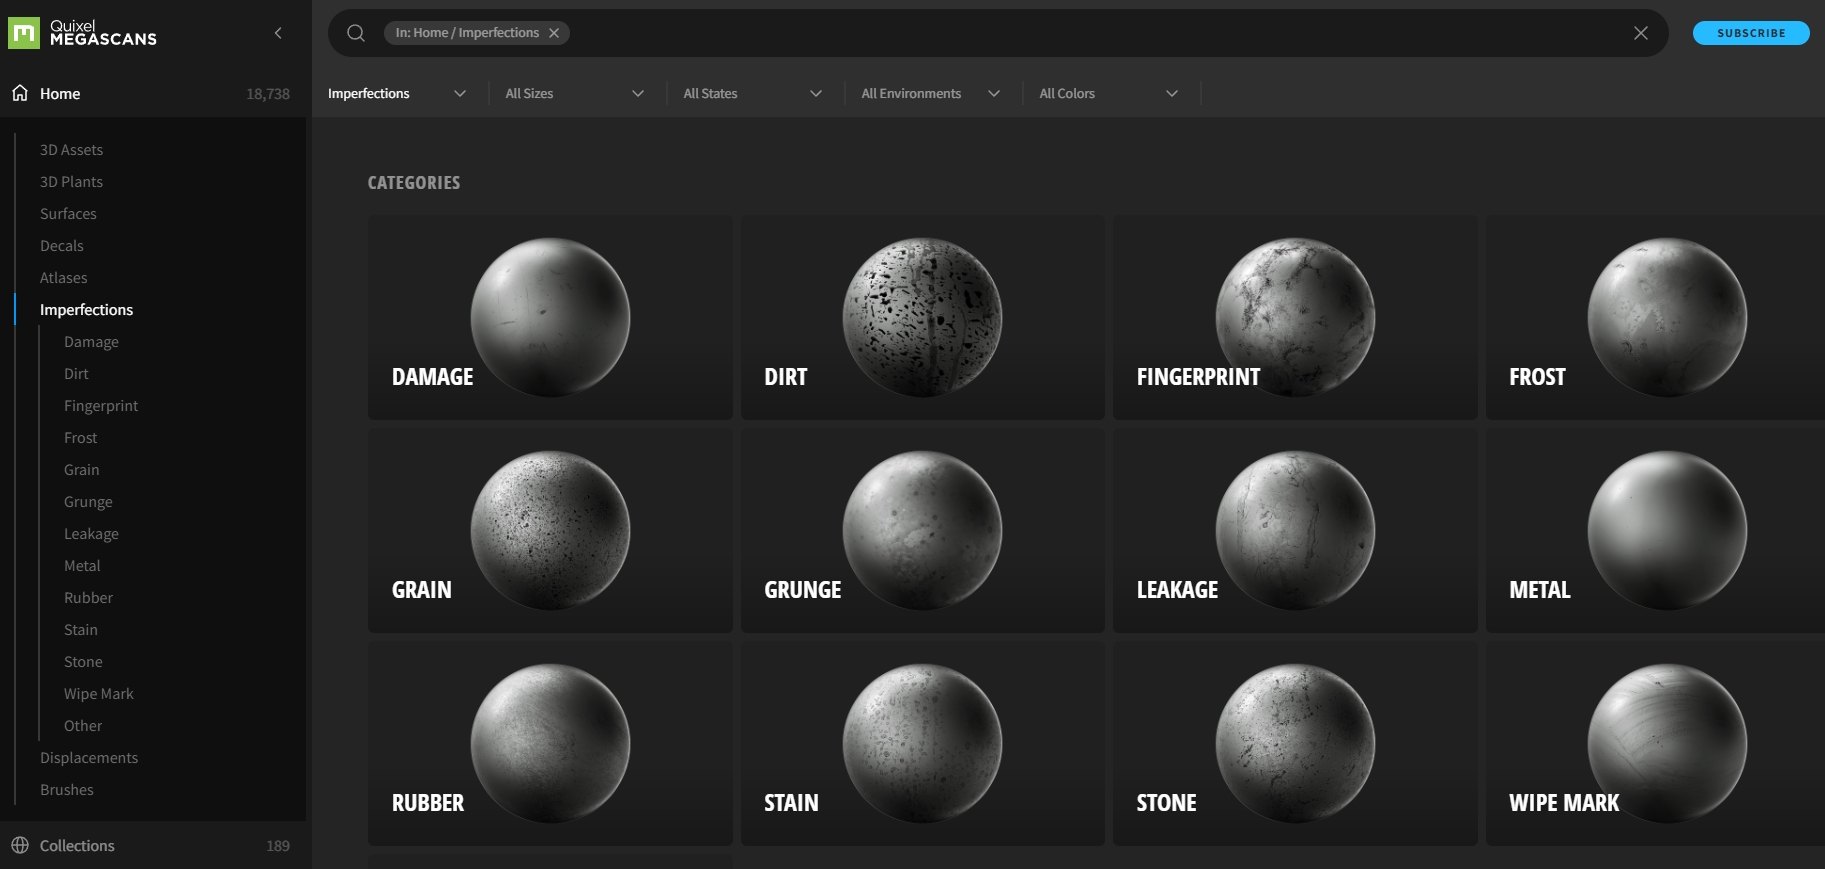The width and height of the screenshot is (1825, 869).
Task: Select Fingerprint subcategory in sidebar
Action: point(101,405)
